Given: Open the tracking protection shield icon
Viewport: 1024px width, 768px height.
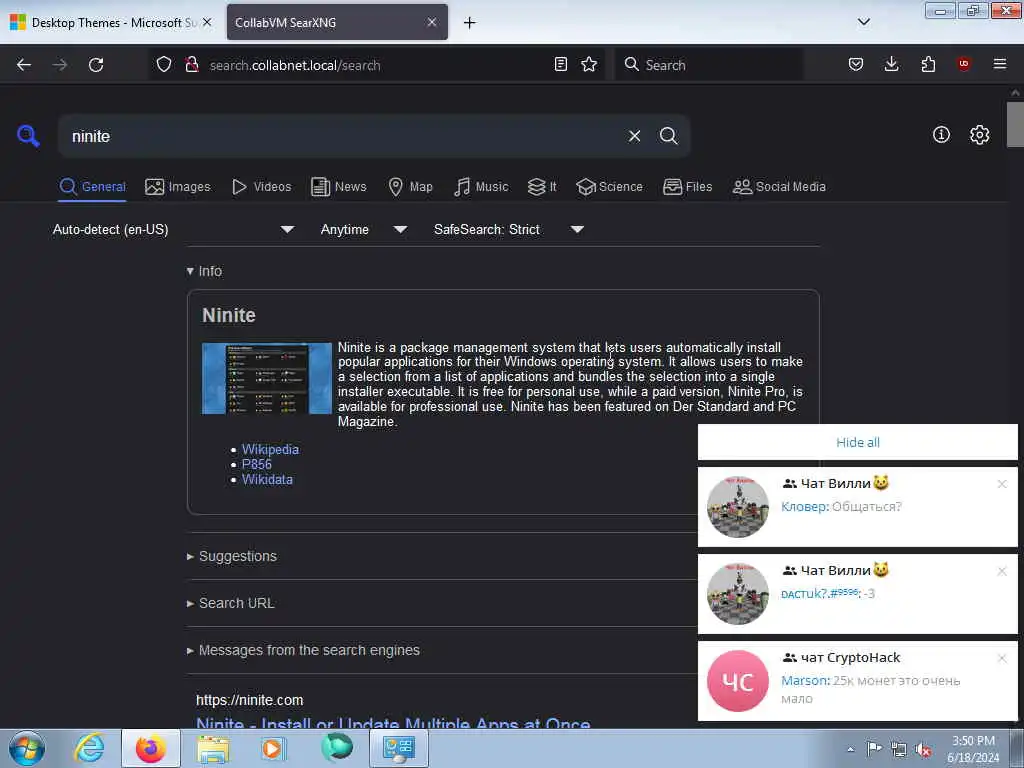Looking at the screenshot, I should click(x=164, y=65).
